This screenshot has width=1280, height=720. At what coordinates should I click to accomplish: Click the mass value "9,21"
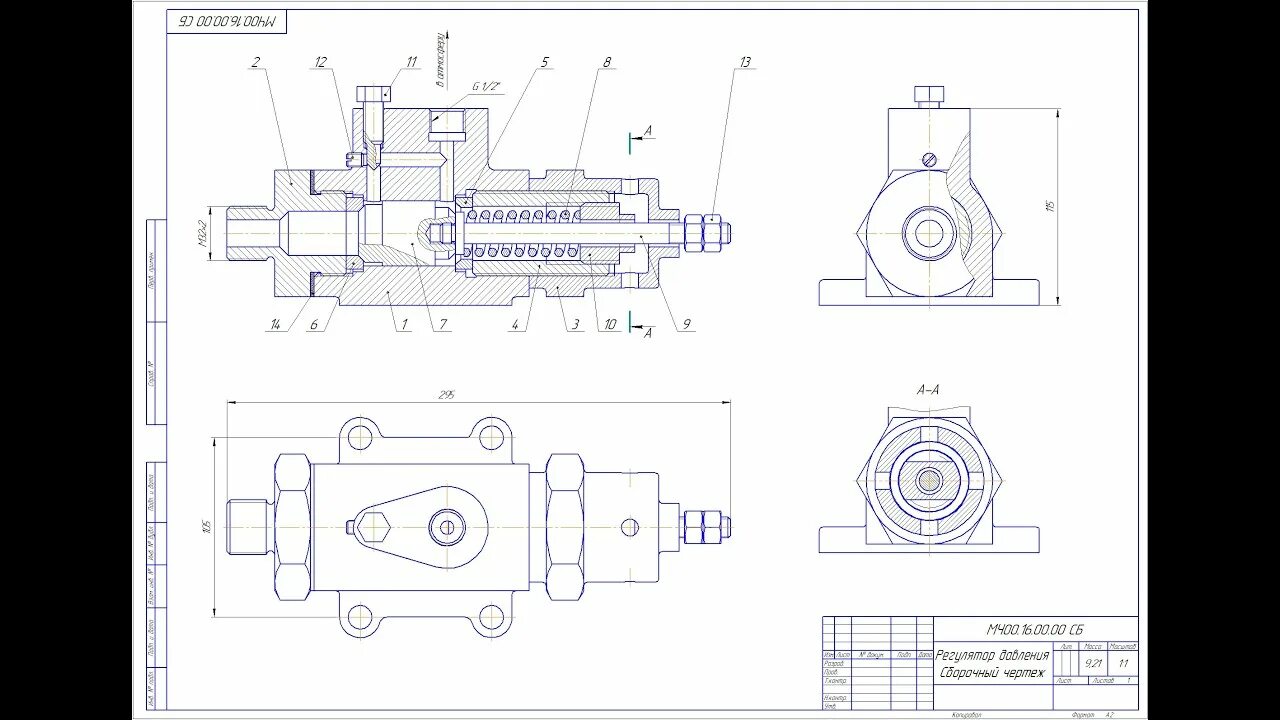click(x=1092, y=663)
